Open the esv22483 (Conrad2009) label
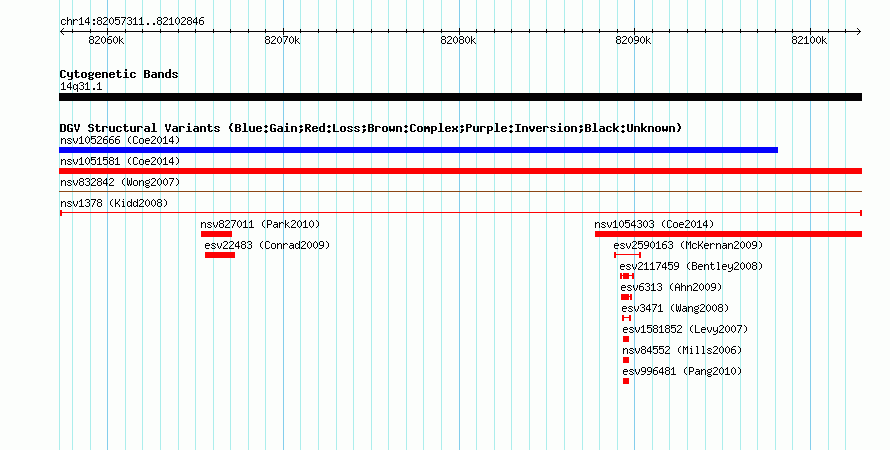890x450 pixels. click(x=267, y=245)
